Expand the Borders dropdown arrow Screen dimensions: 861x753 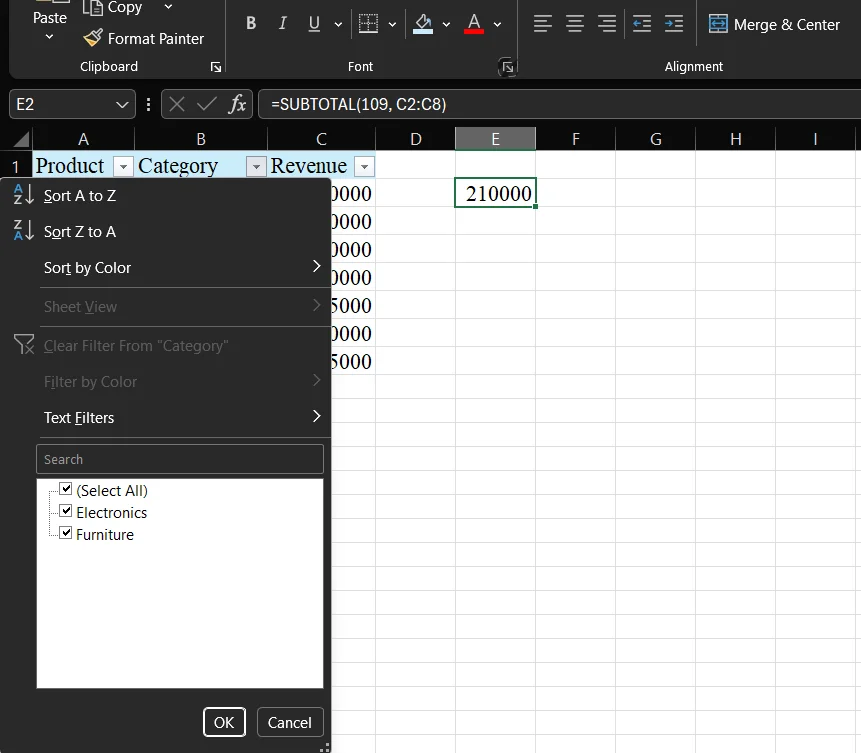click(392, 24)
